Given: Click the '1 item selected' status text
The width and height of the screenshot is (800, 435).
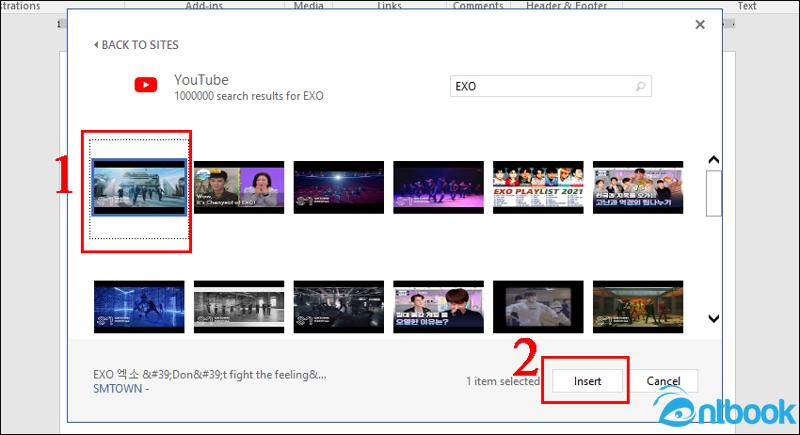Looking at the screenshot, I should point(503,381).
